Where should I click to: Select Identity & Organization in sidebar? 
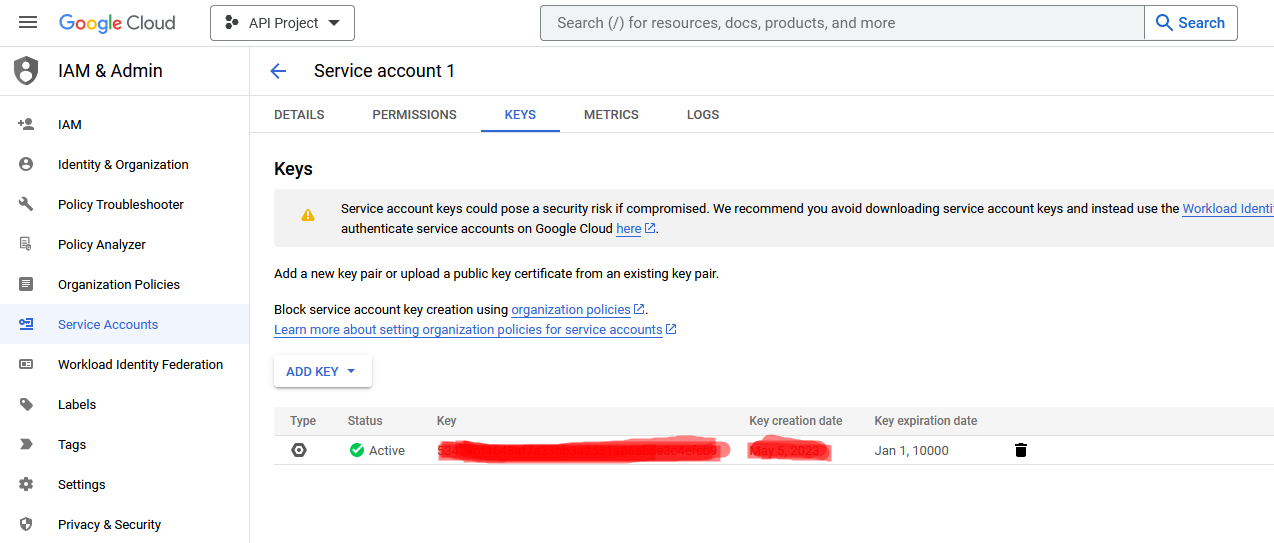(x=123, y=164)
